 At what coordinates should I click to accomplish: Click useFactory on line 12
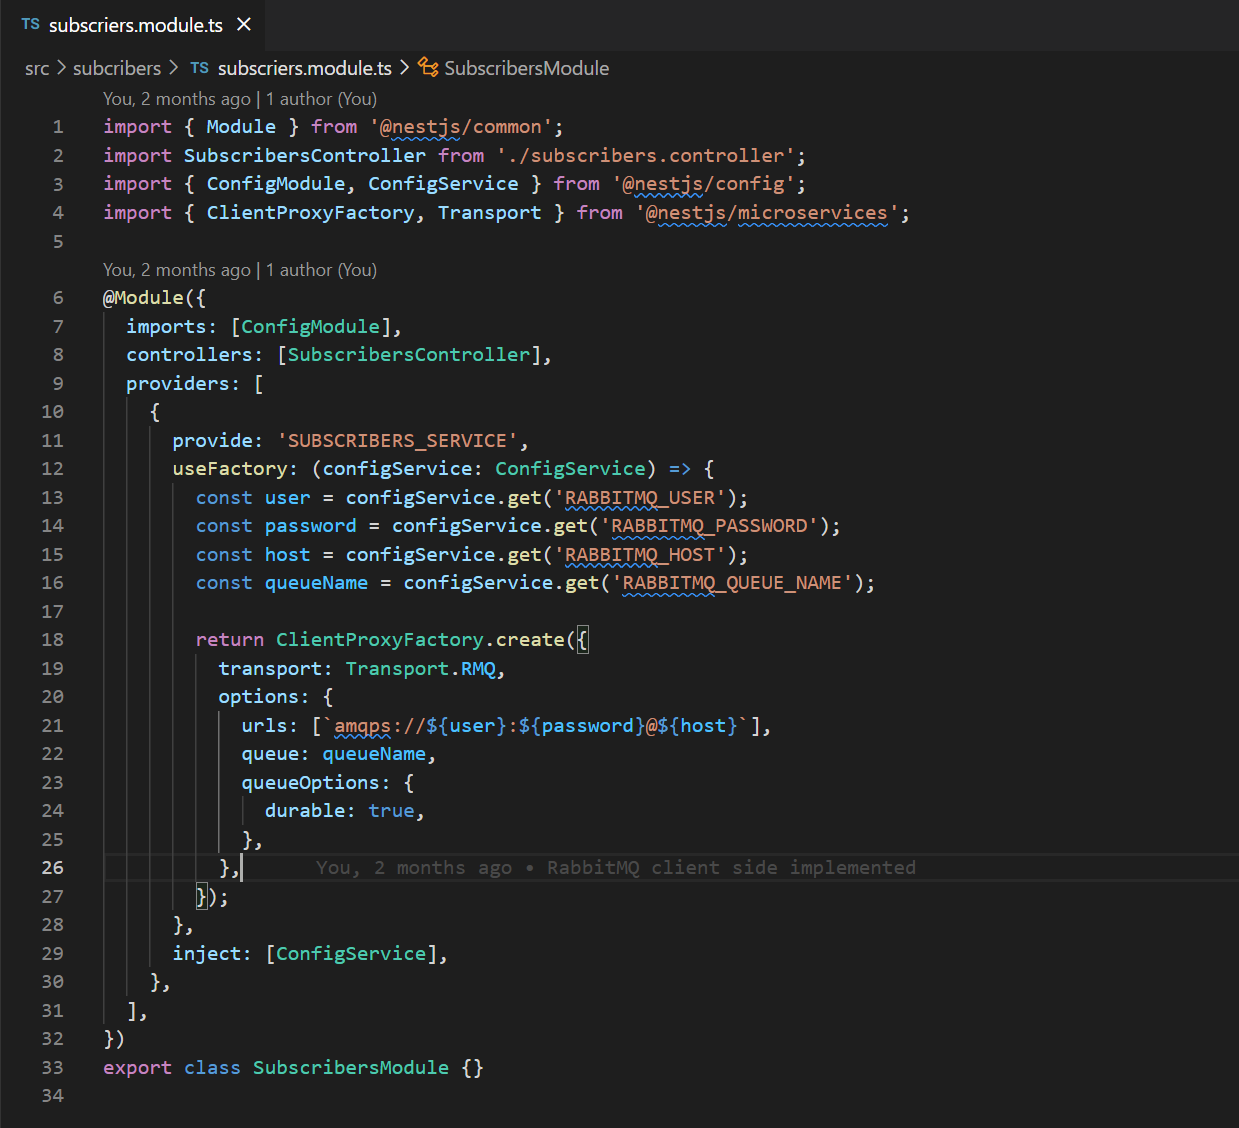(230, 469)
